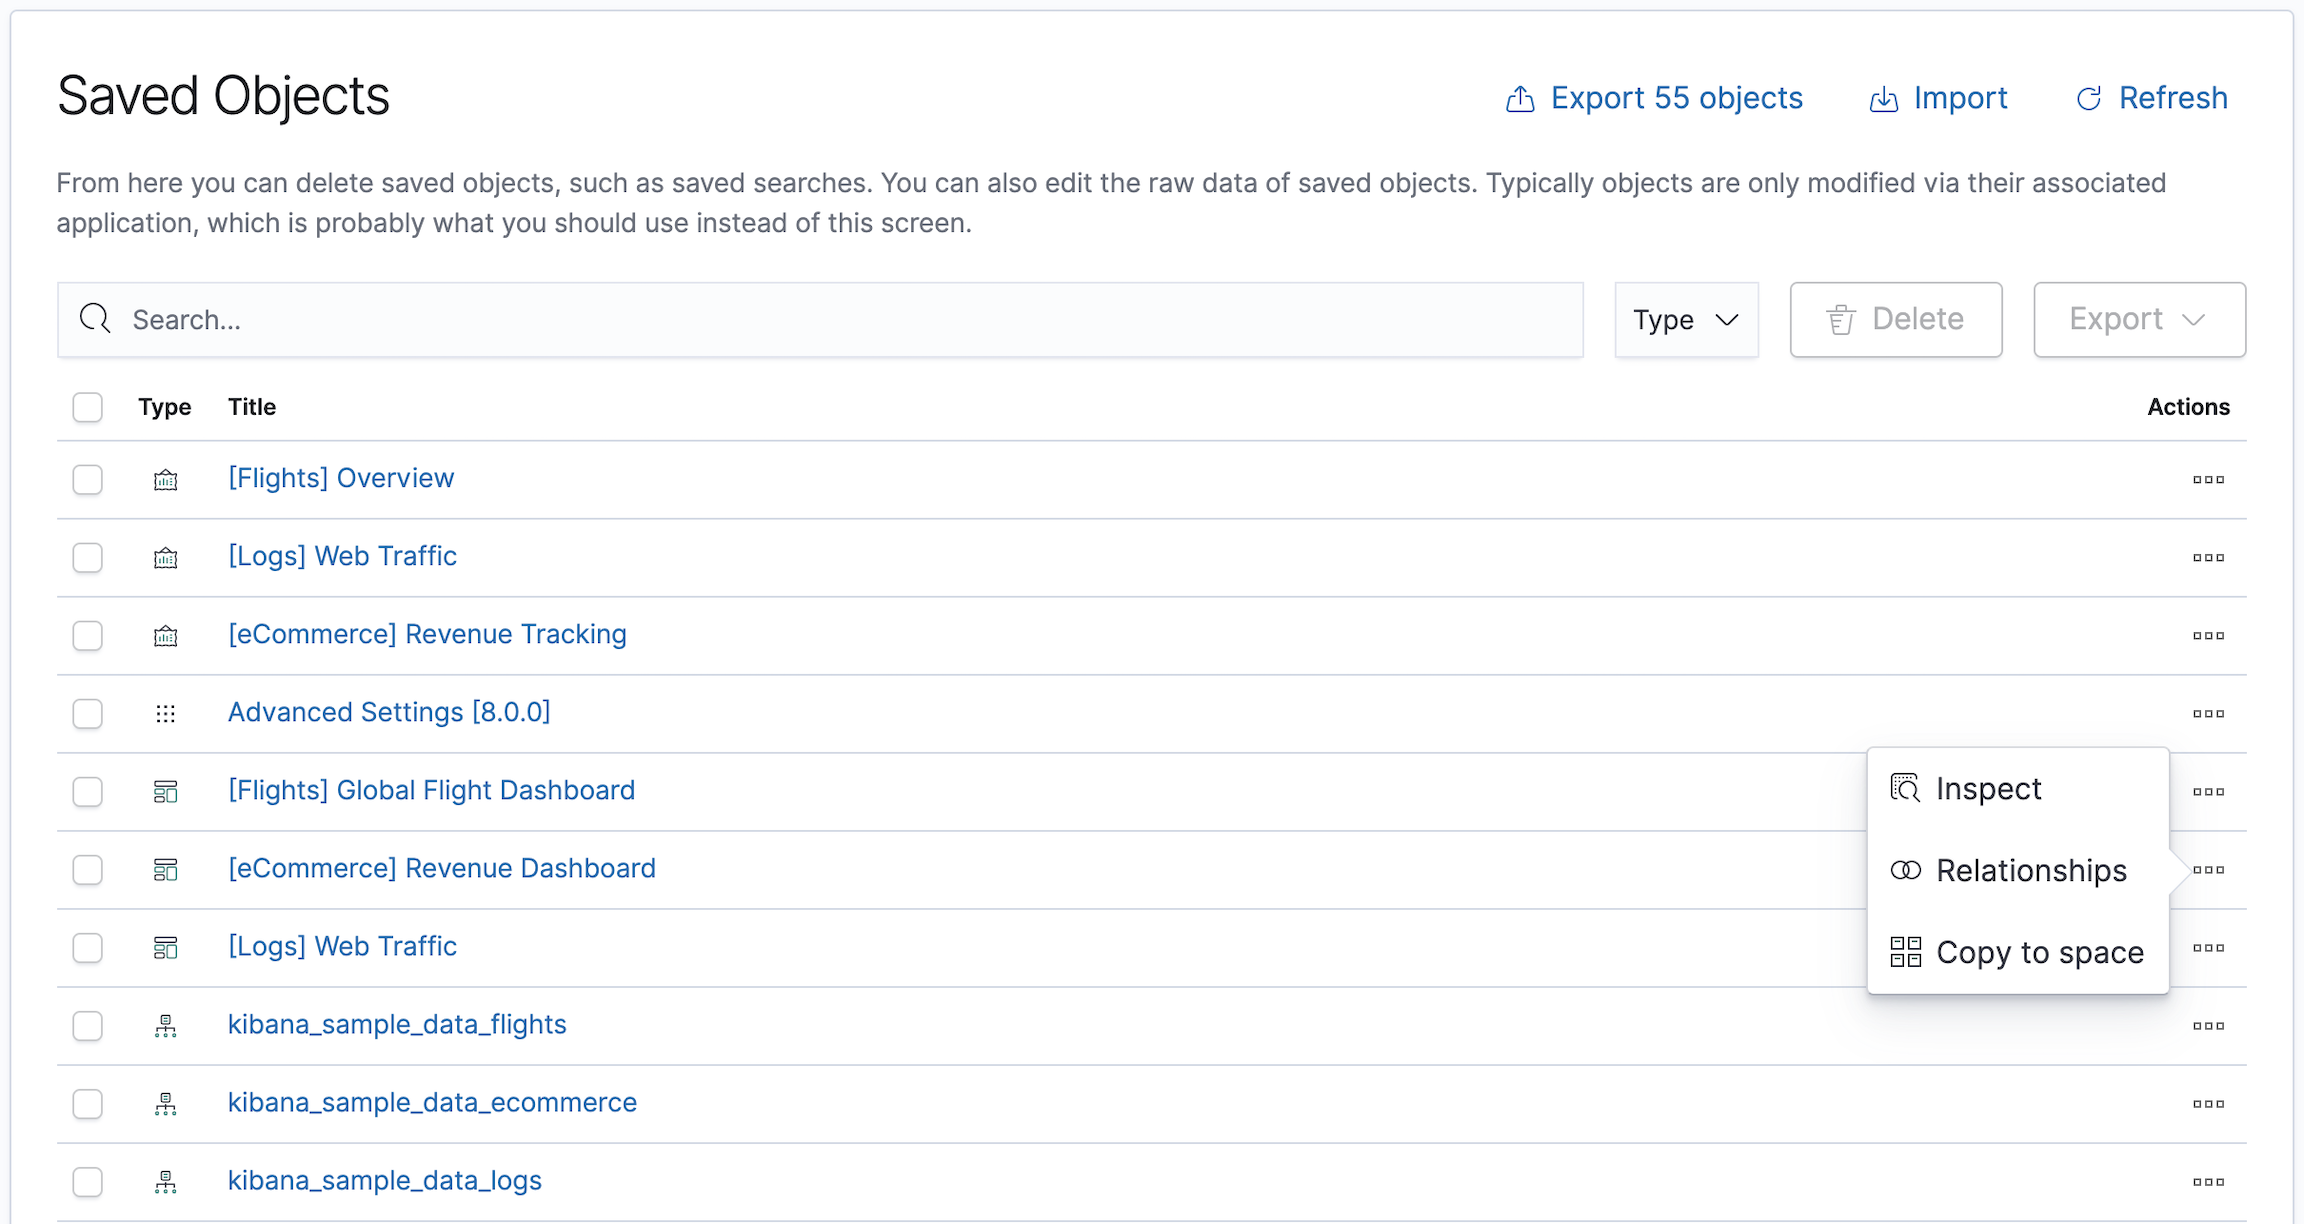The image size is (2304, 1224).
Task: Check the box for [eCommerce] Revenue Tracking
Action: (x=88, y=636)
